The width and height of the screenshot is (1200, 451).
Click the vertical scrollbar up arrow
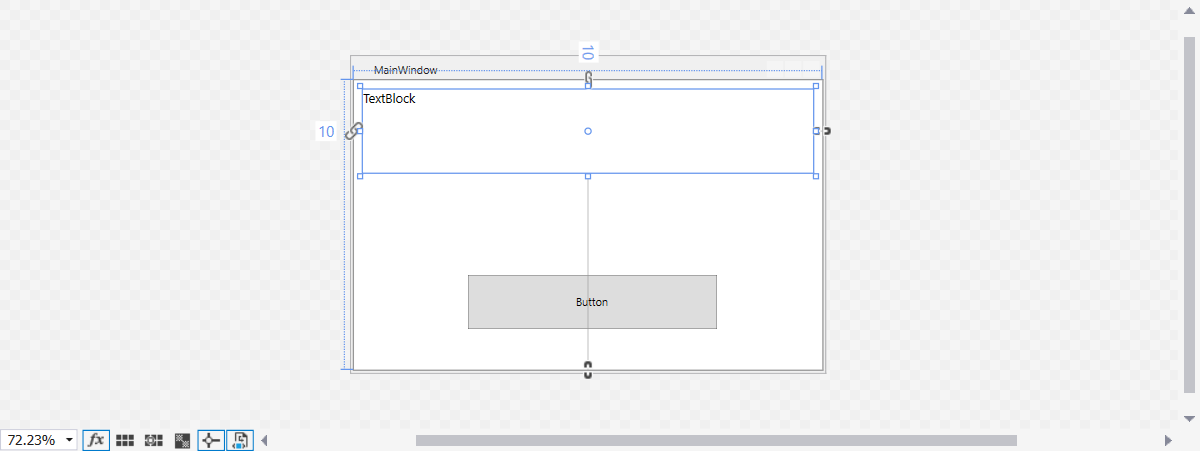click(1190, 9)
